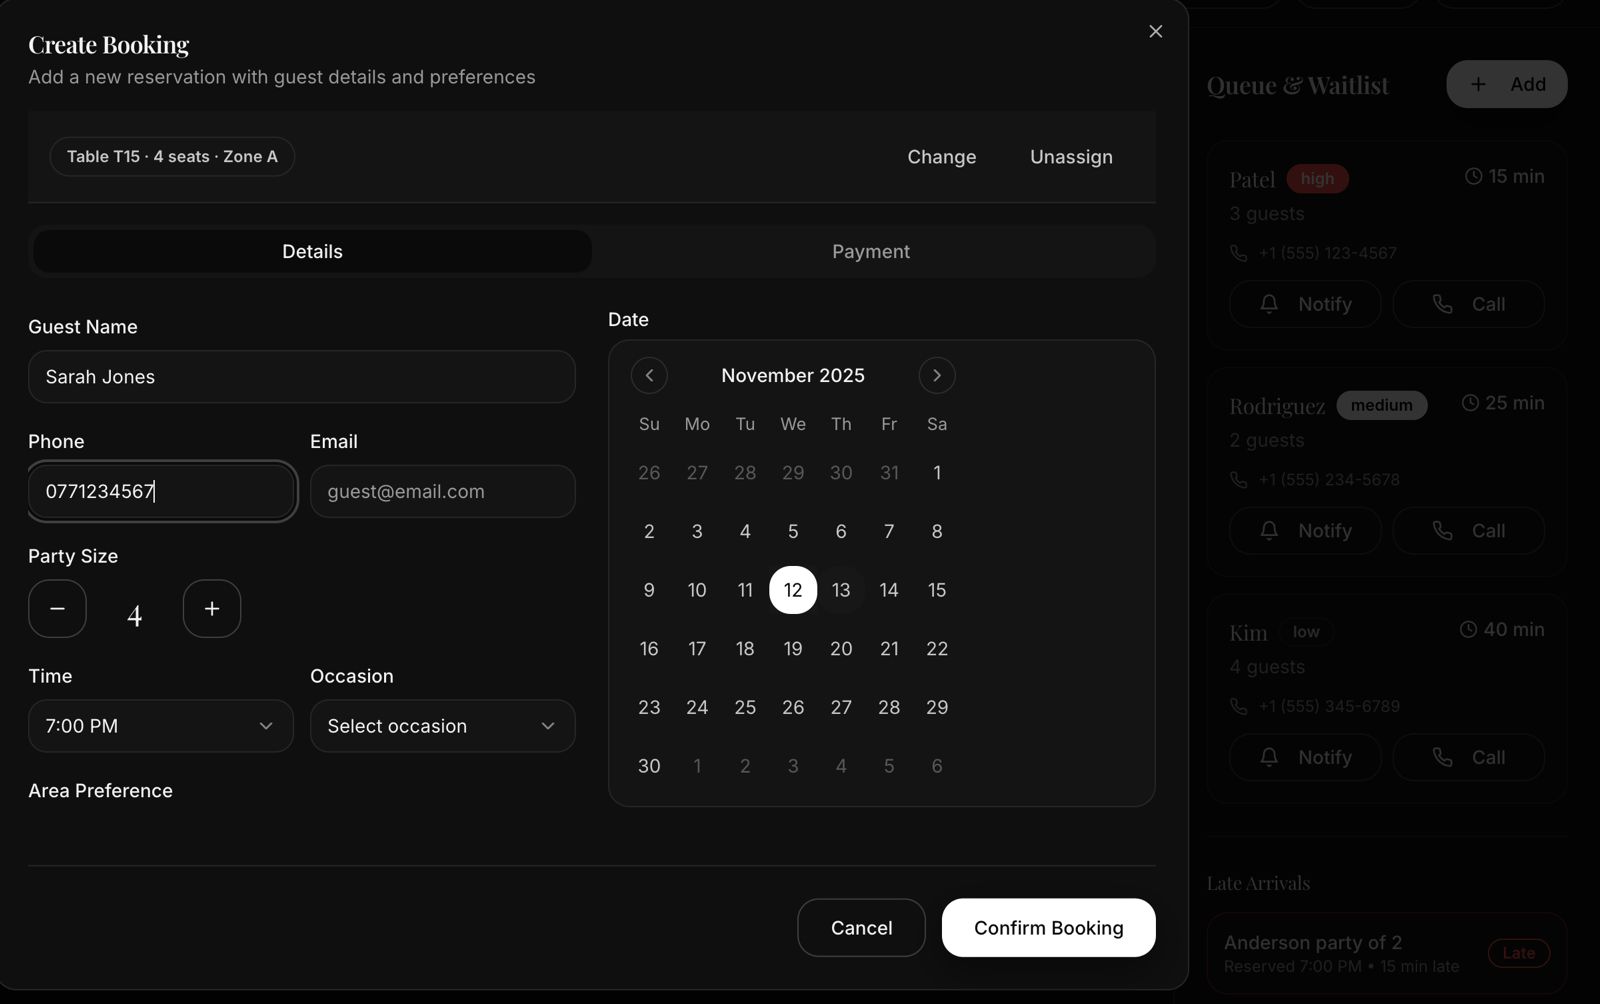Focus the Email input field
The width and height of the screenshot is (1600, 1004).
442,491
